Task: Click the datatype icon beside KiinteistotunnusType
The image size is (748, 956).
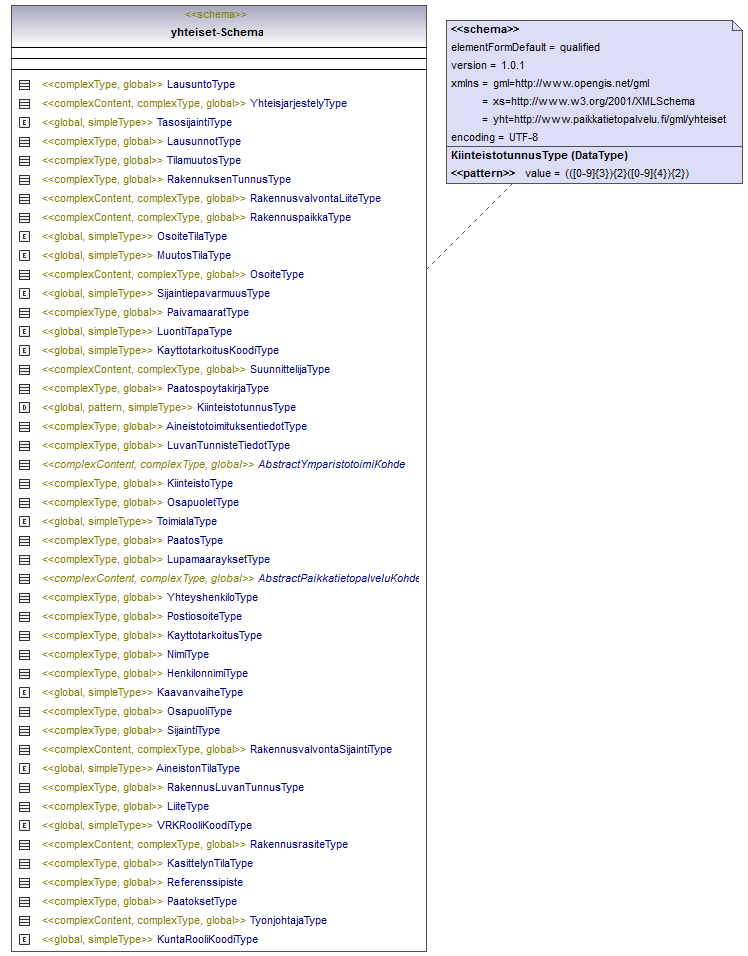Action: [x=25, y=408]
